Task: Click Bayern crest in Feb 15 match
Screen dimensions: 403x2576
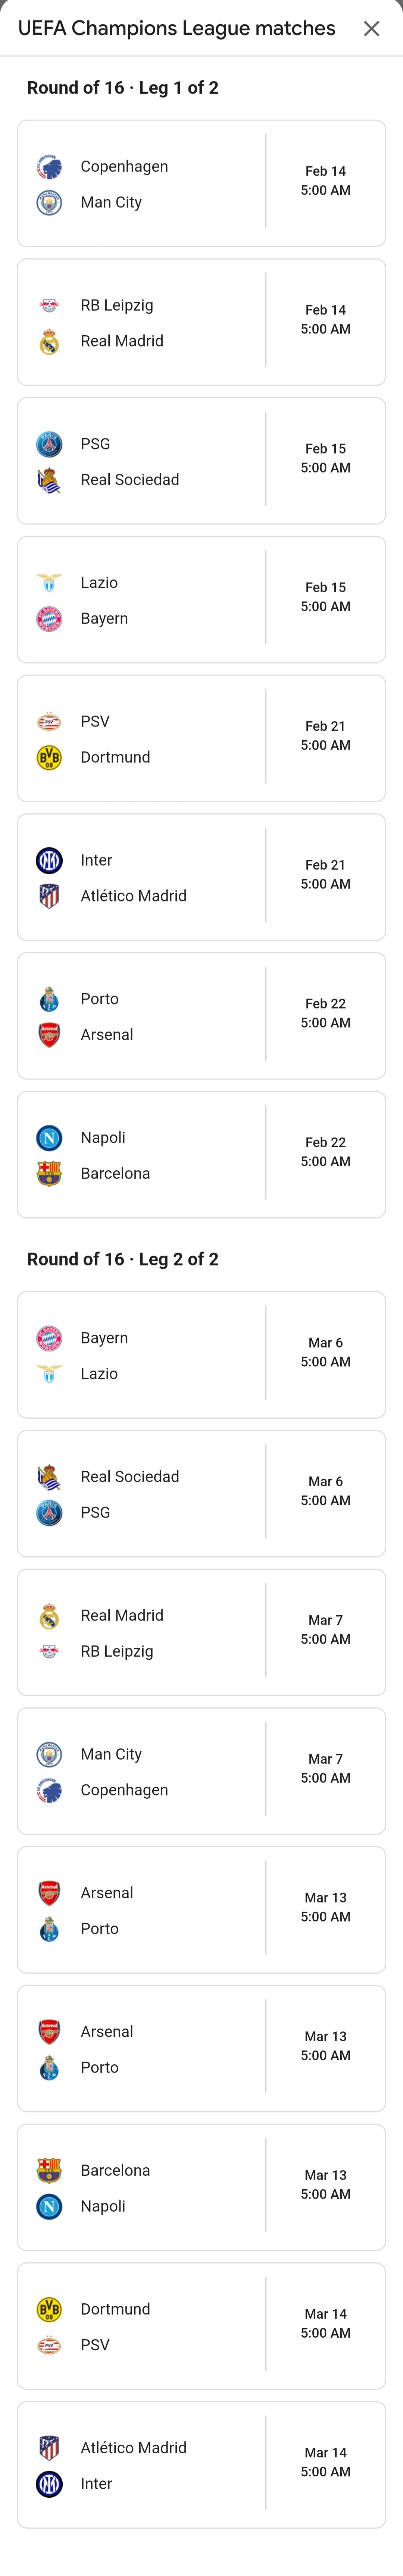Action: (49, 619)
